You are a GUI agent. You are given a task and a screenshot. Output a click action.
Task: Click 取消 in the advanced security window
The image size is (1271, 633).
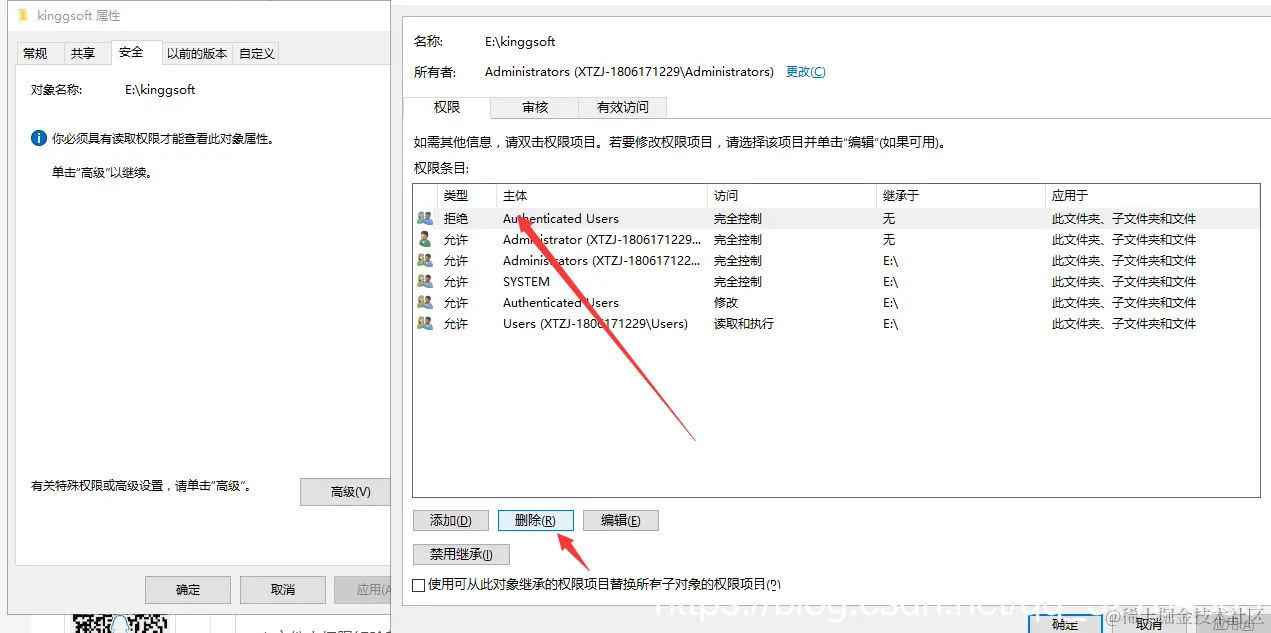(x=1149, y=623)
